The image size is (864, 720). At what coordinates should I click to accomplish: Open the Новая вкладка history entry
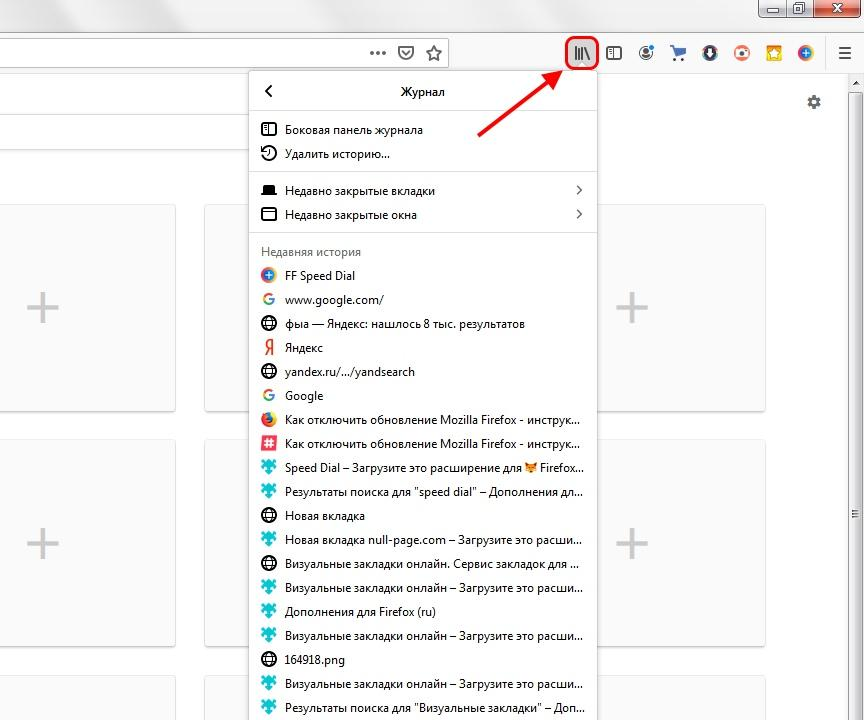pyautogui.click(x=423, y=516)
